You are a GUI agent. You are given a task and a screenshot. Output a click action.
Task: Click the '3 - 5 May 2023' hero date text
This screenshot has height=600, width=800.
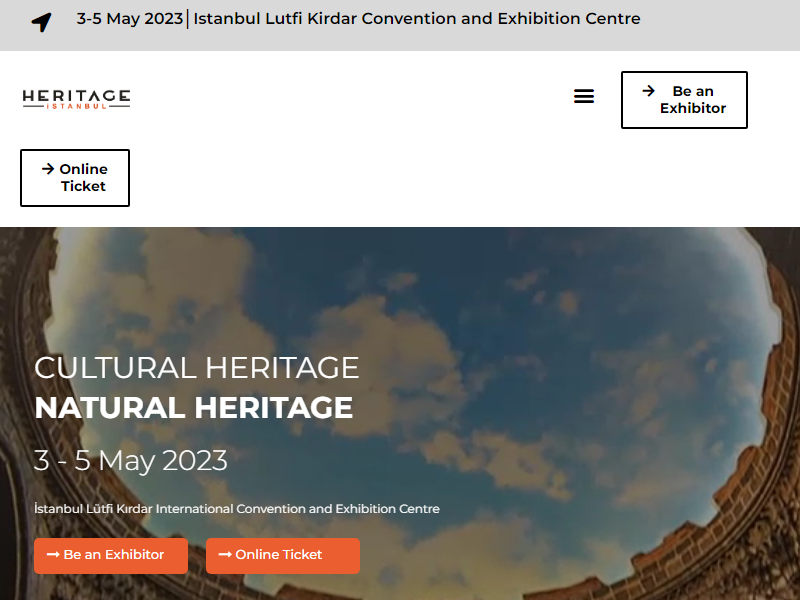[131, 461]
